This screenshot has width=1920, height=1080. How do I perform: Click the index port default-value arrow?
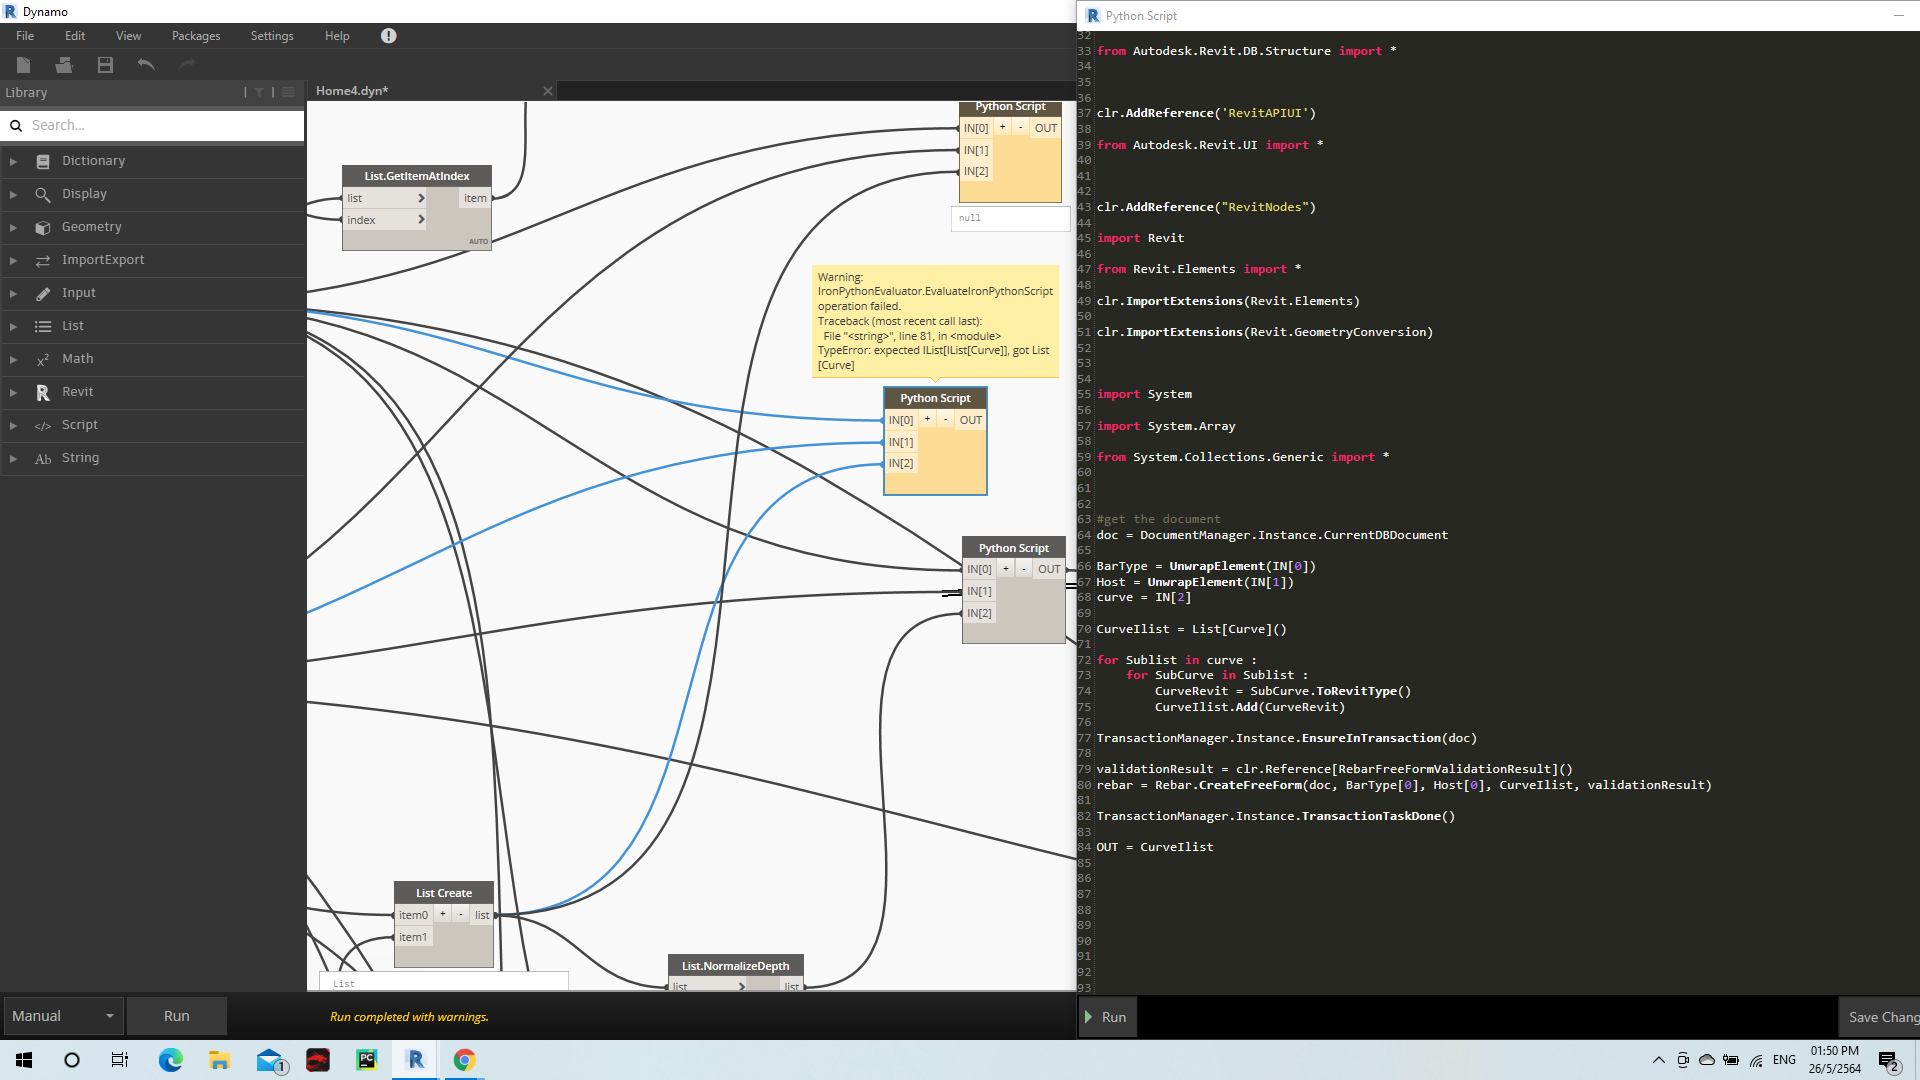point(421,220)
